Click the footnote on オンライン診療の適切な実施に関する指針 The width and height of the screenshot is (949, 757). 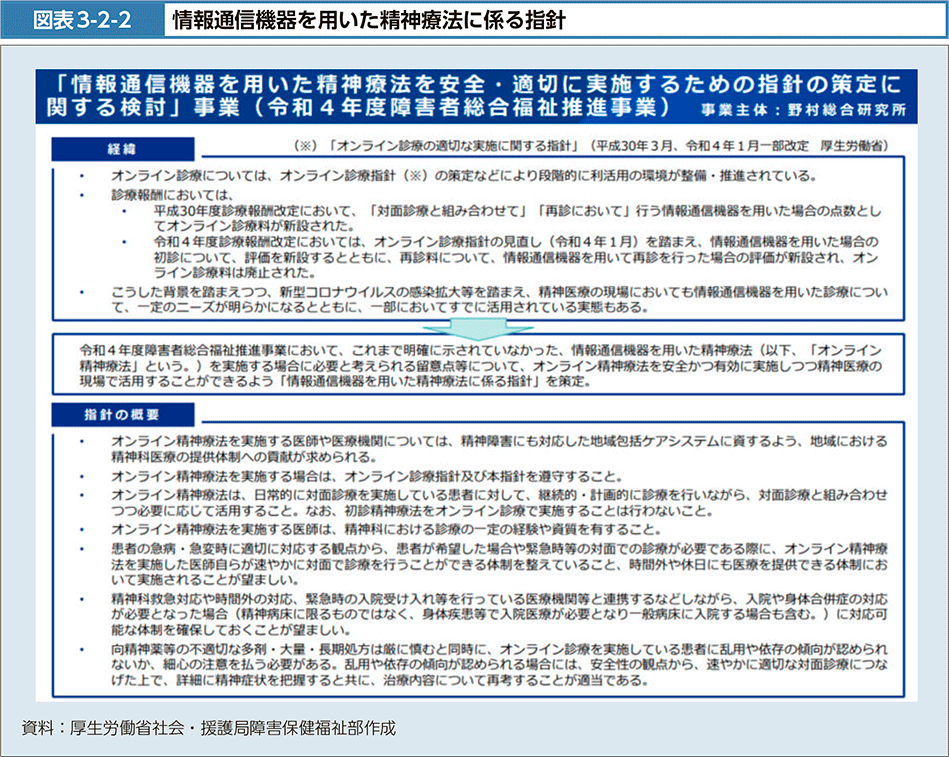[x=590, y=146]
